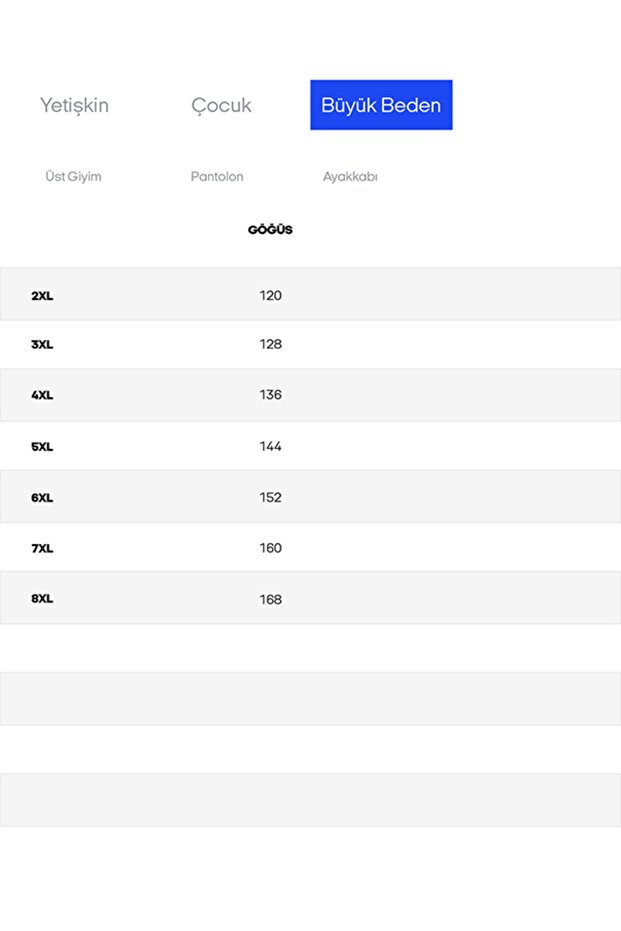Click the 152 measurement value
The height and width of the screenshot is (931, 621).
click(270, 498)
